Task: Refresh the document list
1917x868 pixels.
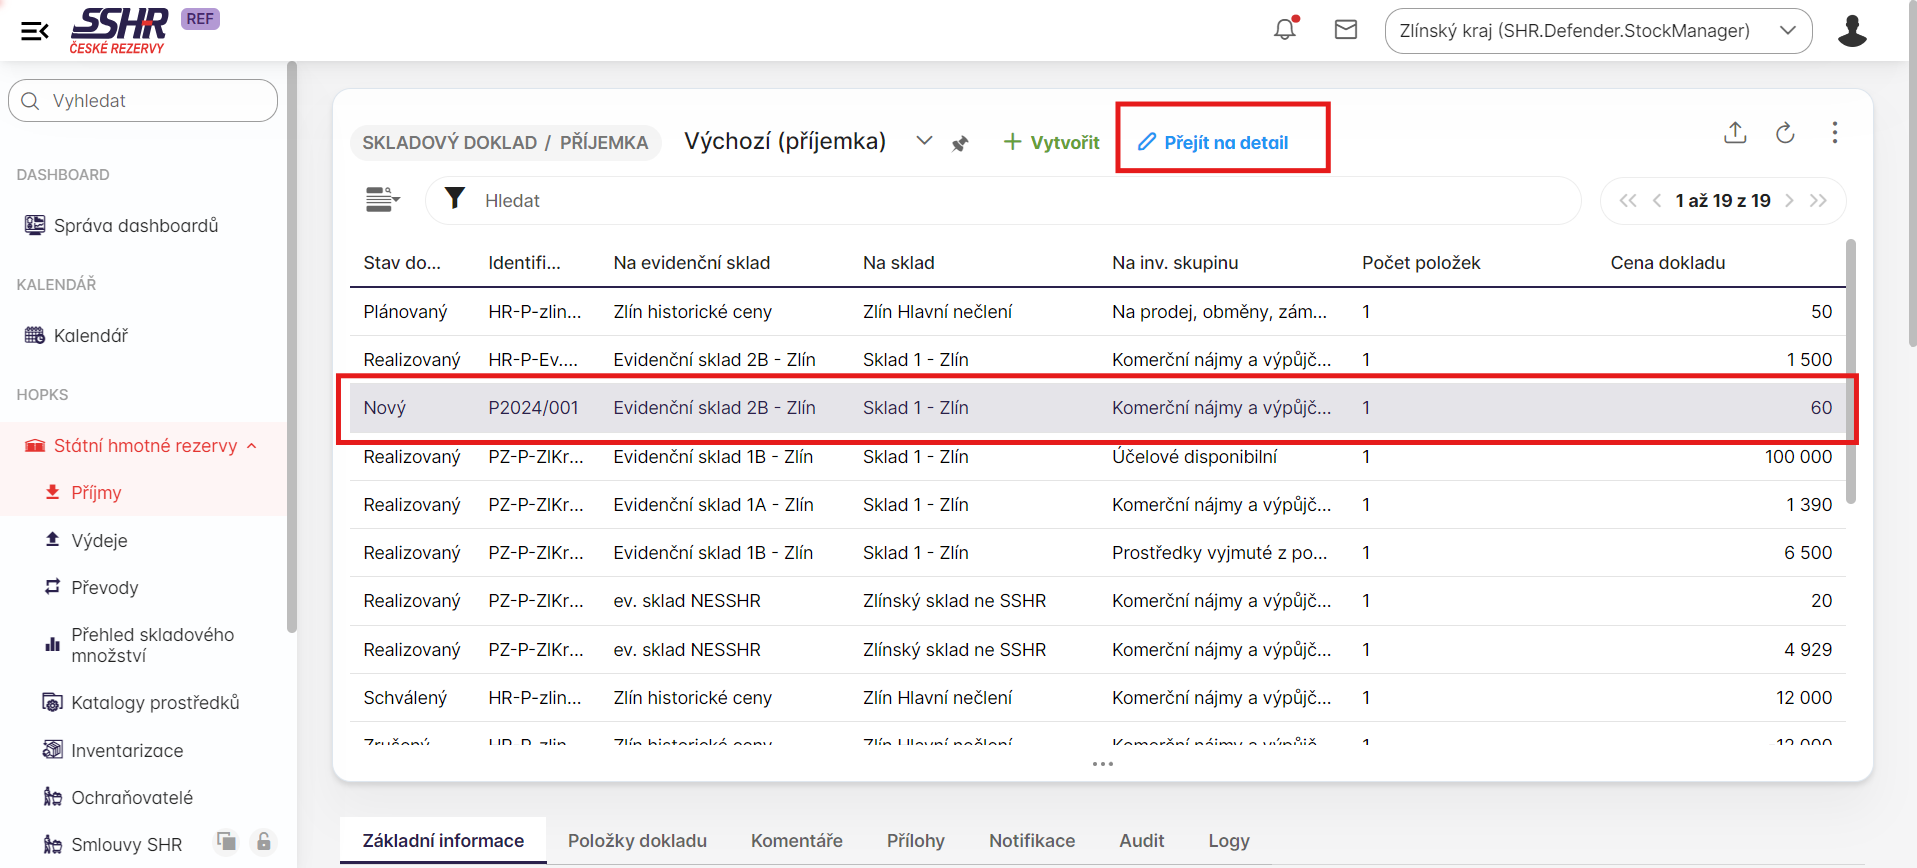Action: pyautogui.click(x=1785, y=133)
